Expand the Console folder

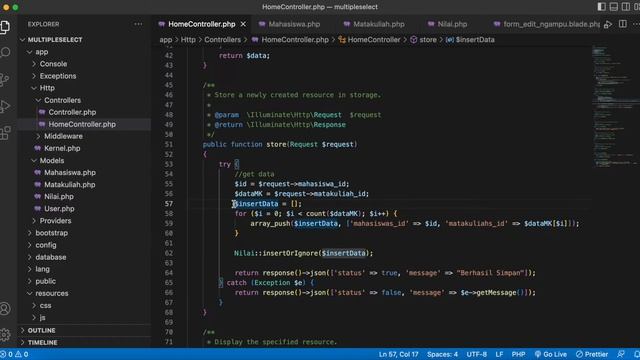coord(53,64)
